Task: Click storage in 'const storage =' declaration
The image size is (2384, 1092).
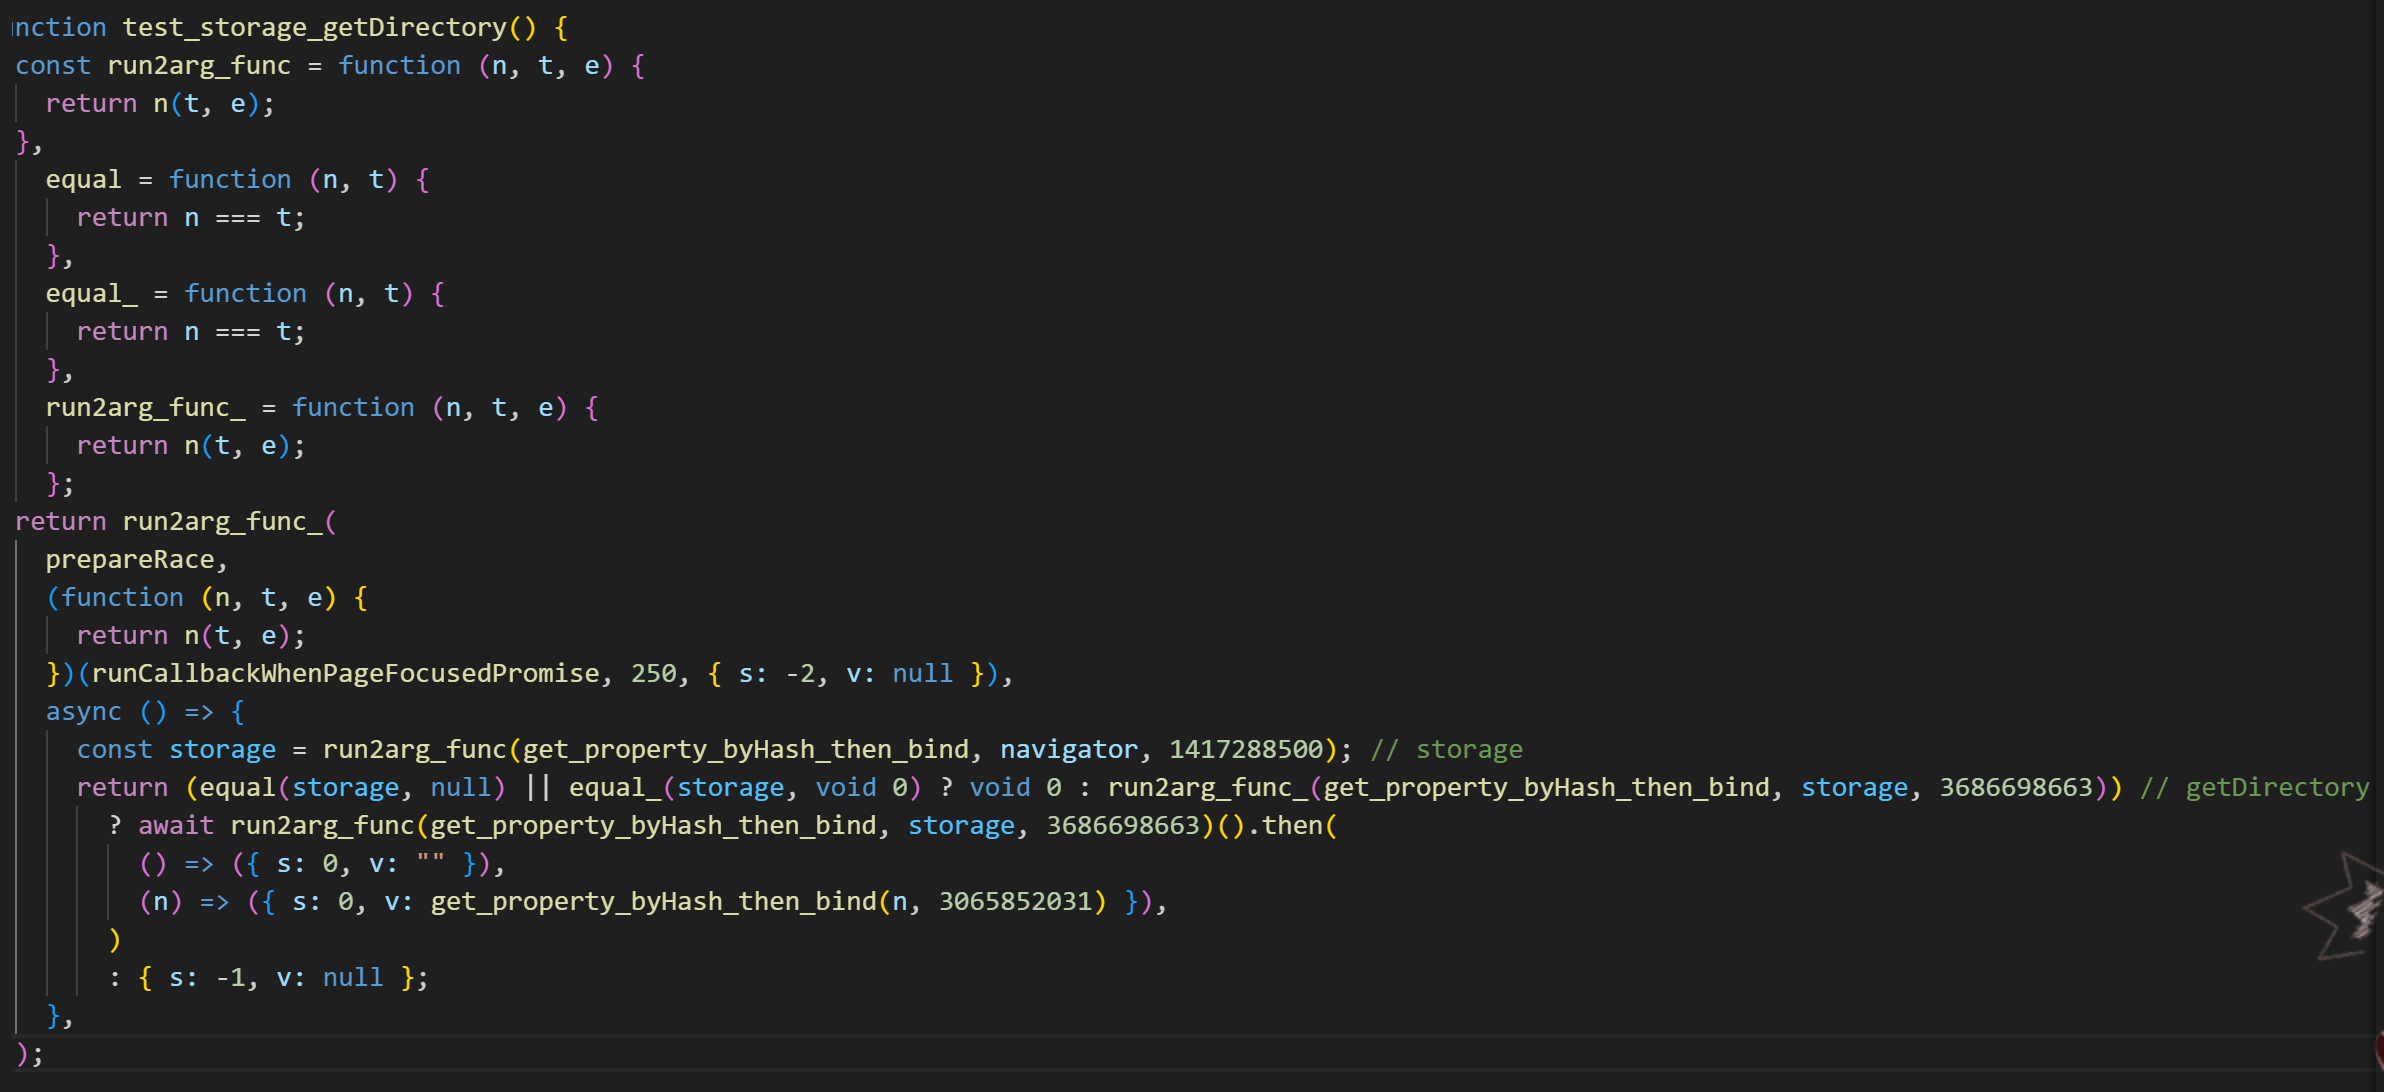Action: pos(222,750)
